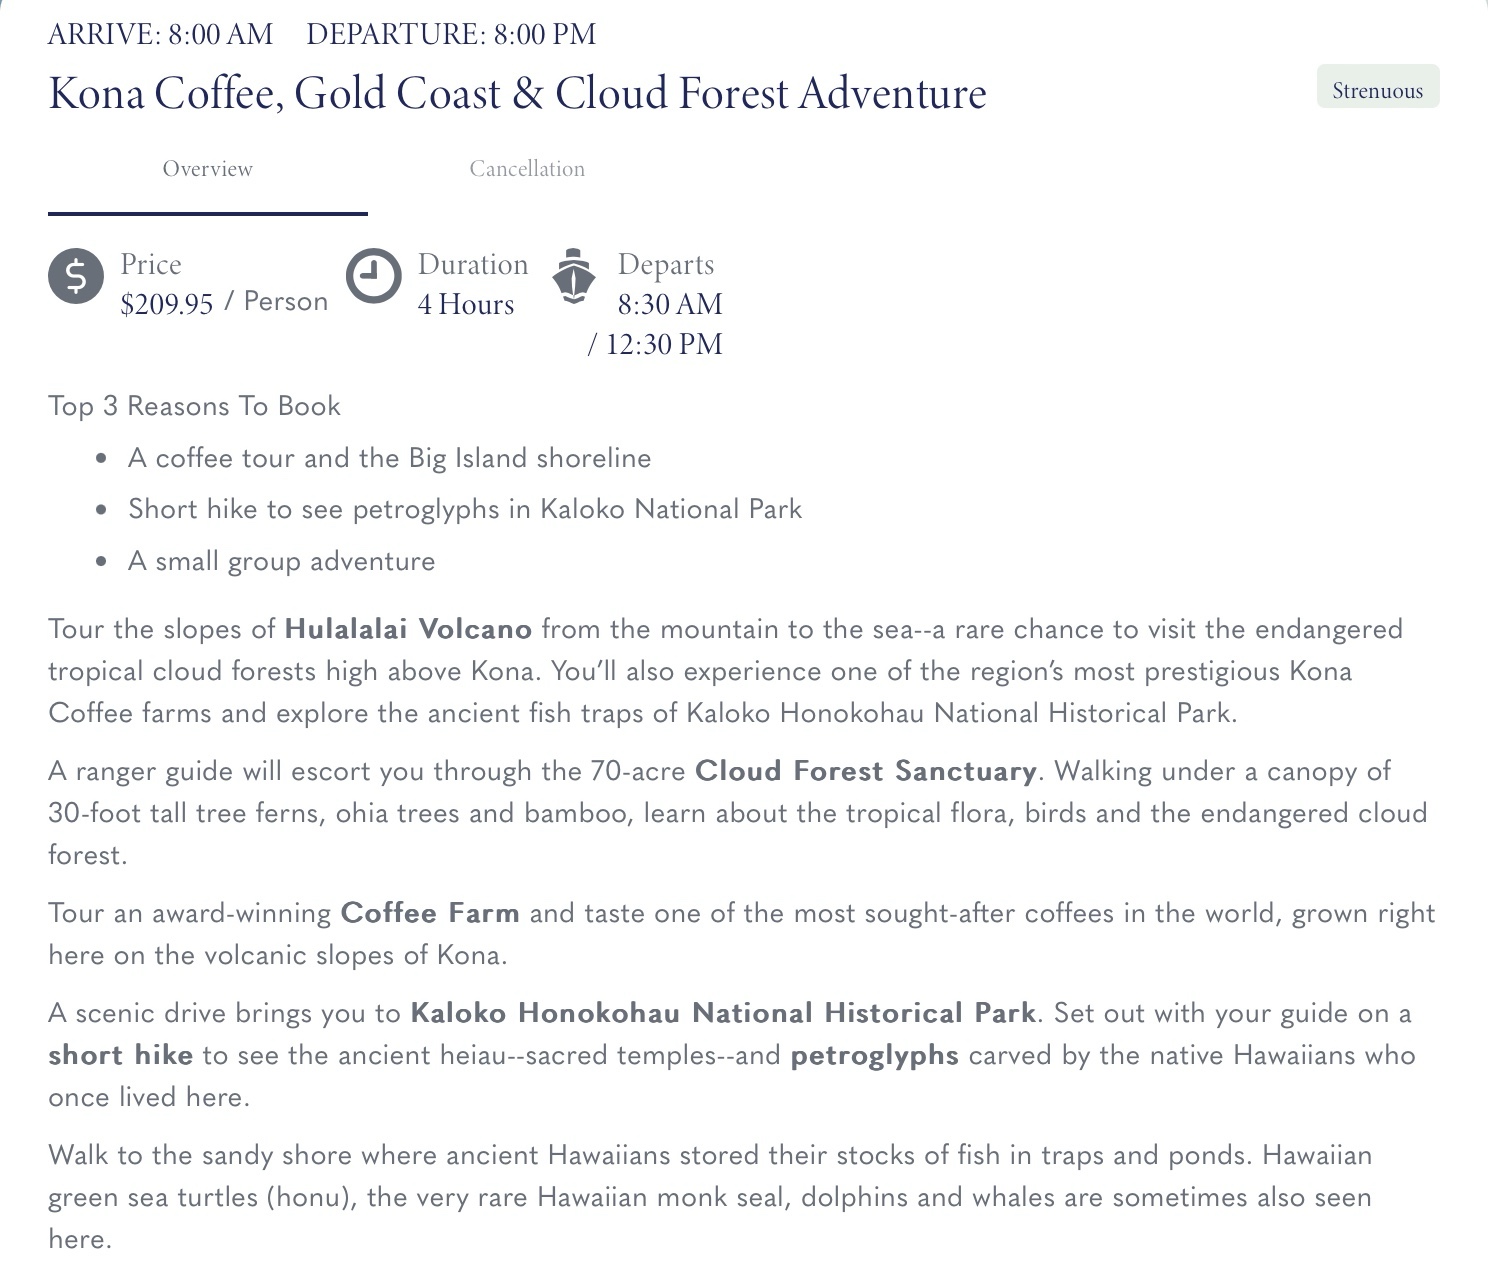Click the ship Departs icon
This screenshot has height=1278, width=1488.
pyautogui.click(x=573, y=276)
